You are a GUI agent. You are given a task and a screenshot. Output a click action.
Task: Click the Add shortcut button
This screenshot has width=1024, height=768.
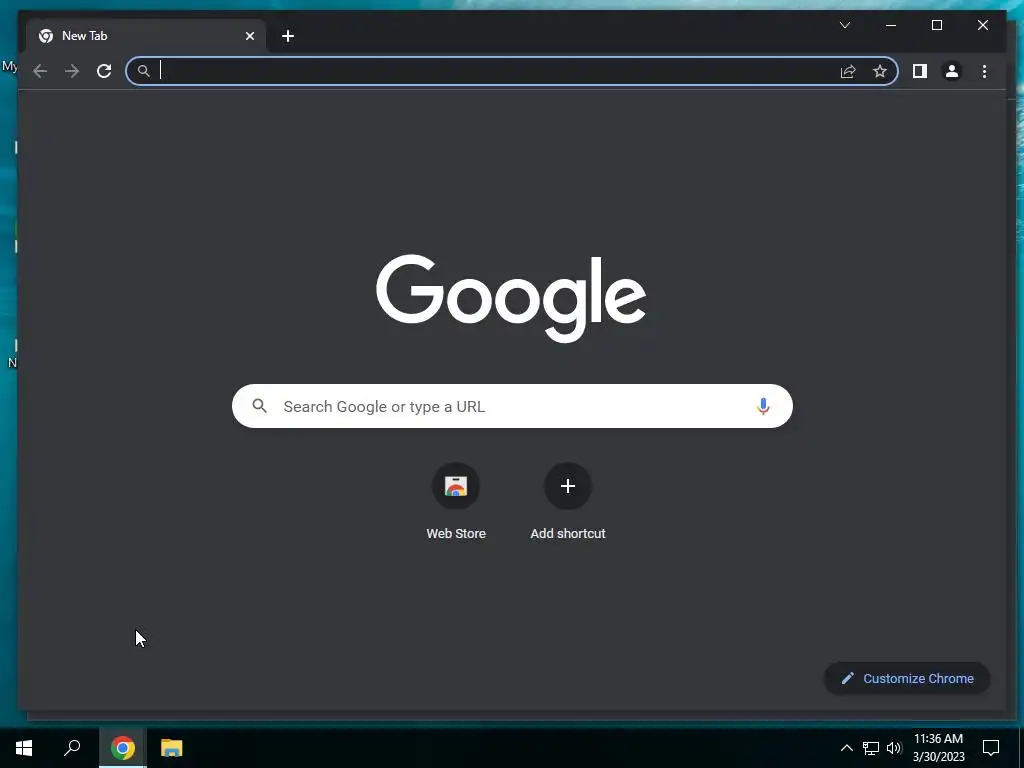568,502
